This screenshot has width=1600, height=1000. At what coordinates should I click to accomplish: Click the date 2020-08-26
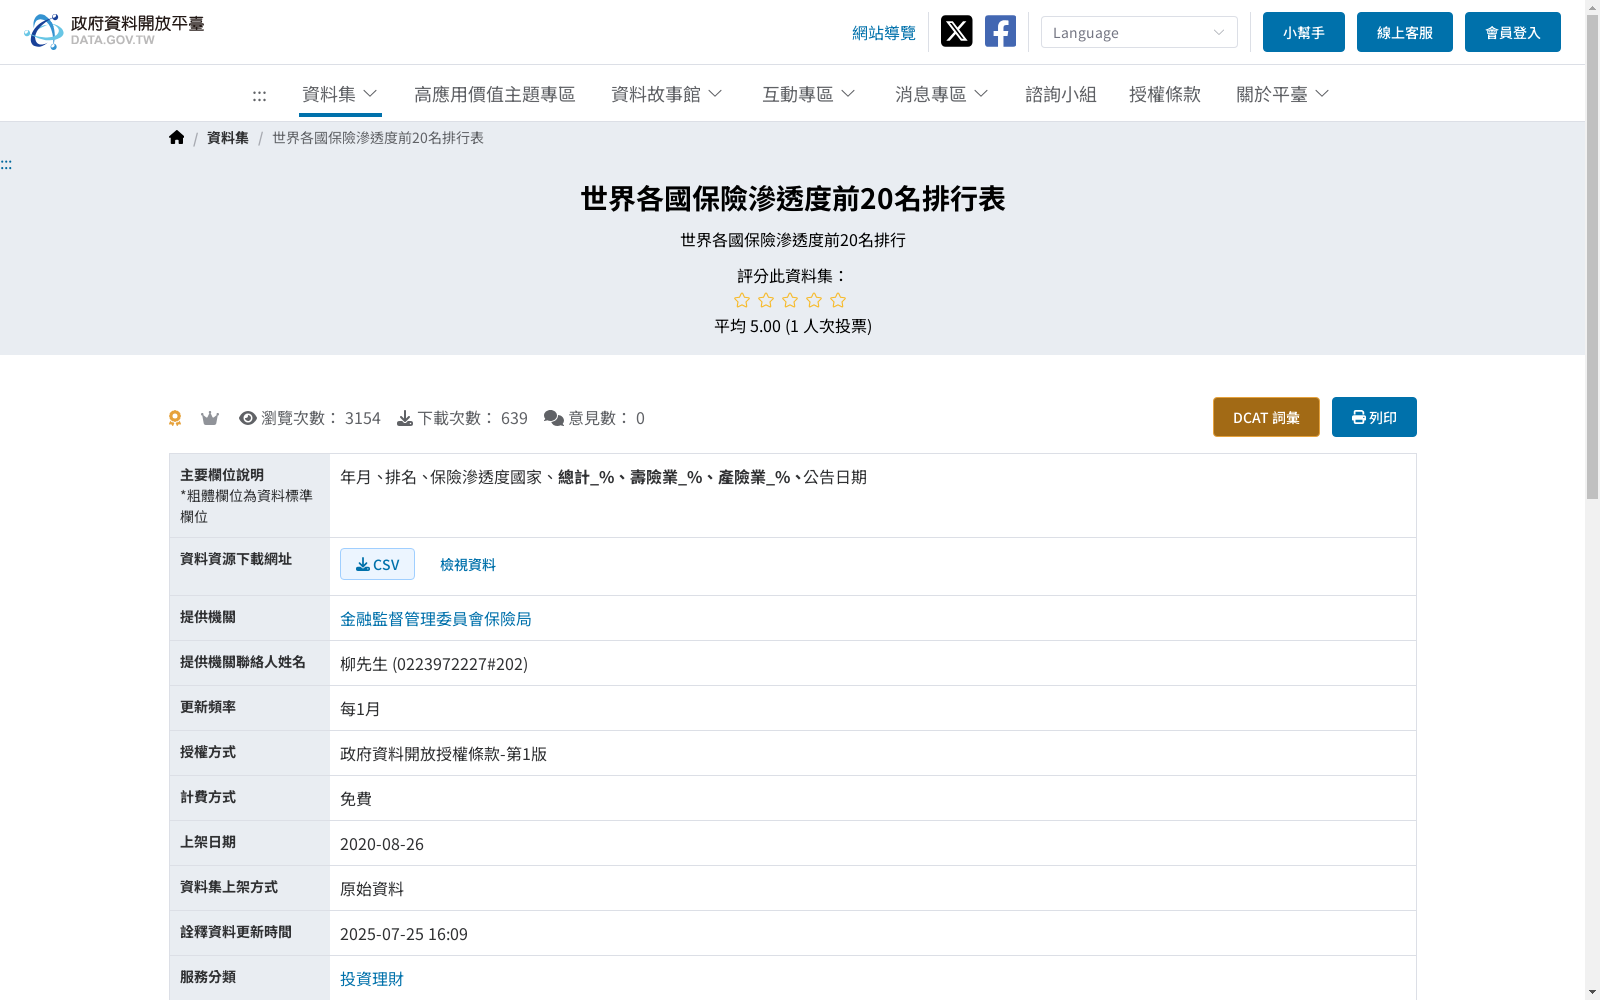pyautogui.click(x=382, y=844)
